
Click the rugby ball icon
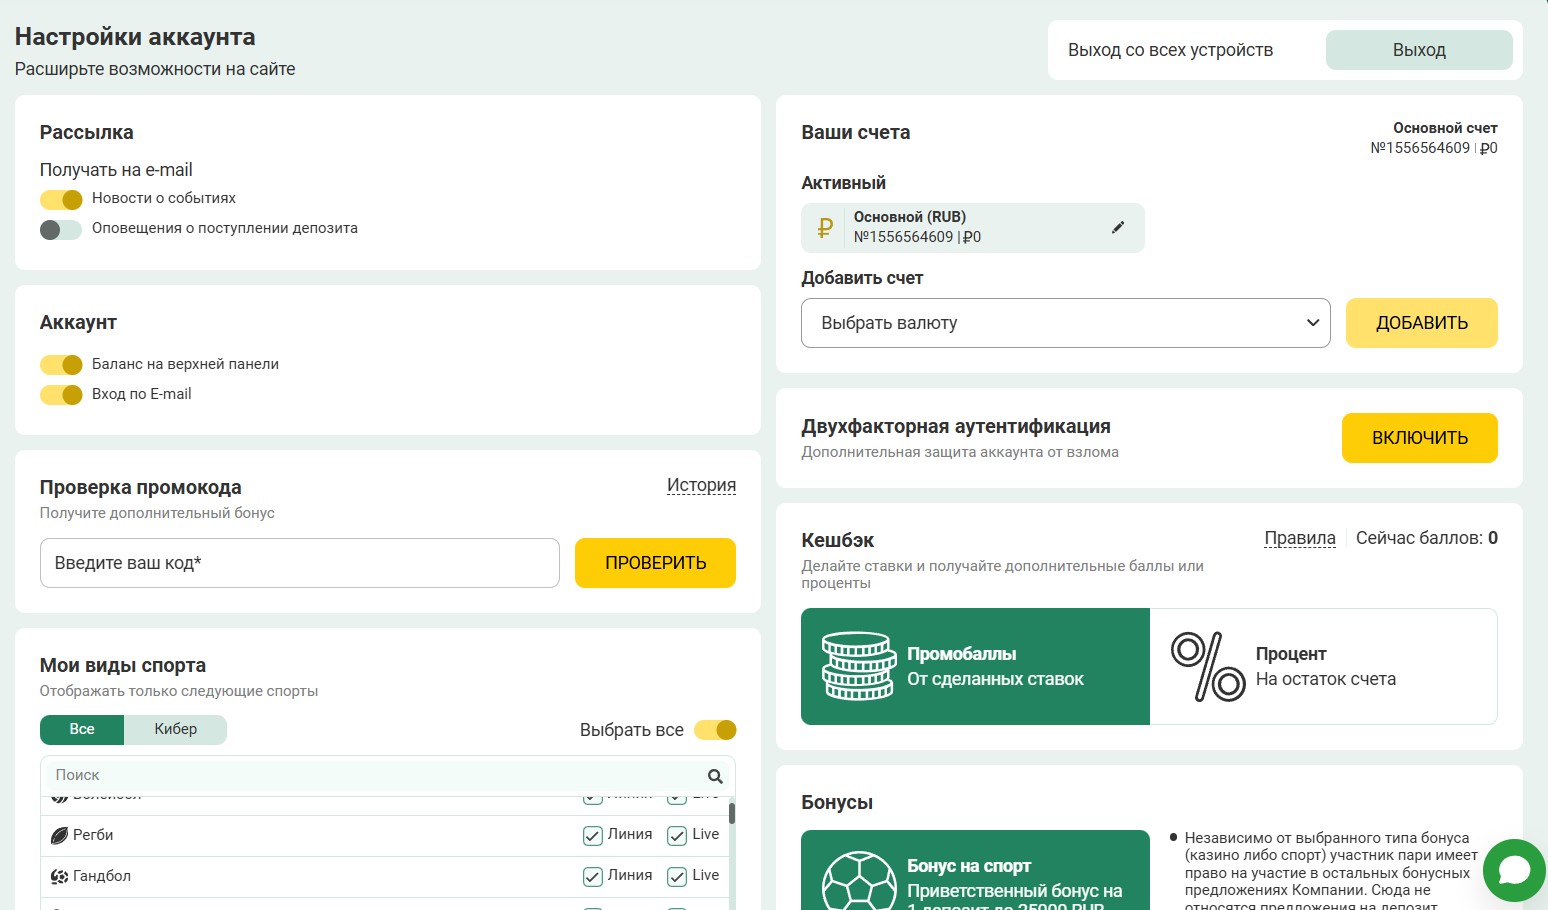click(59, 835)
